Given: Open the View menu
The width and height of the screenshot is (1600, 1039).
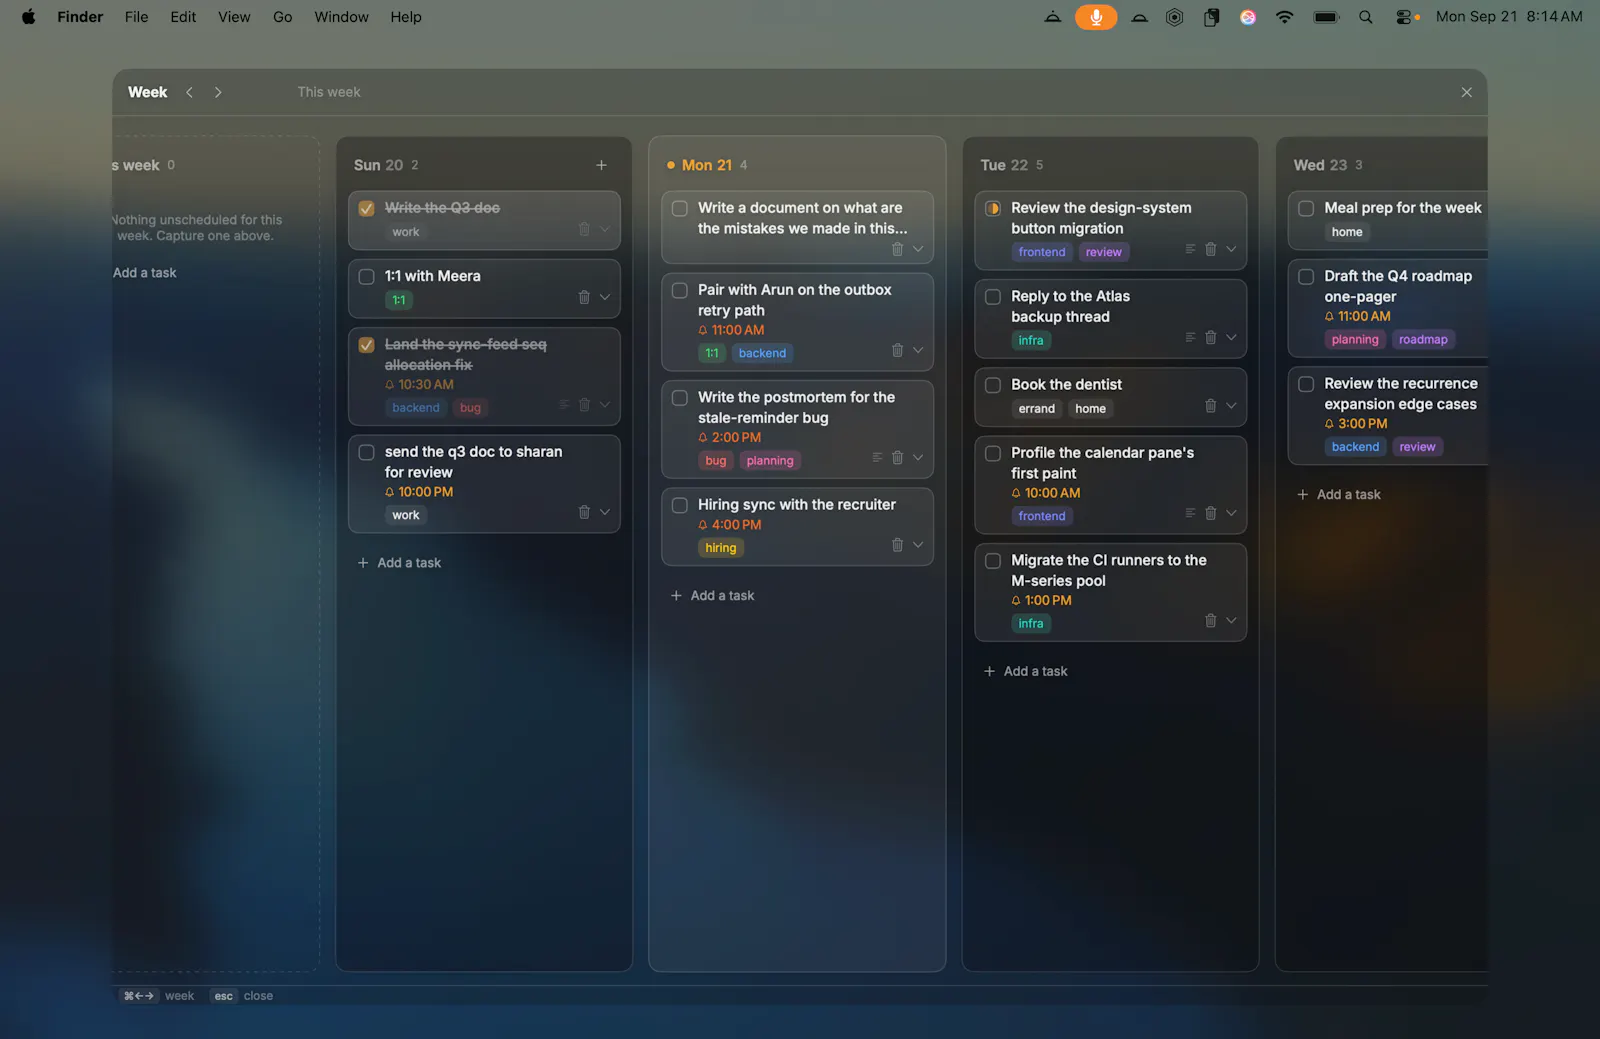Looking at the screenshot, I should click(x=234, y=17).
